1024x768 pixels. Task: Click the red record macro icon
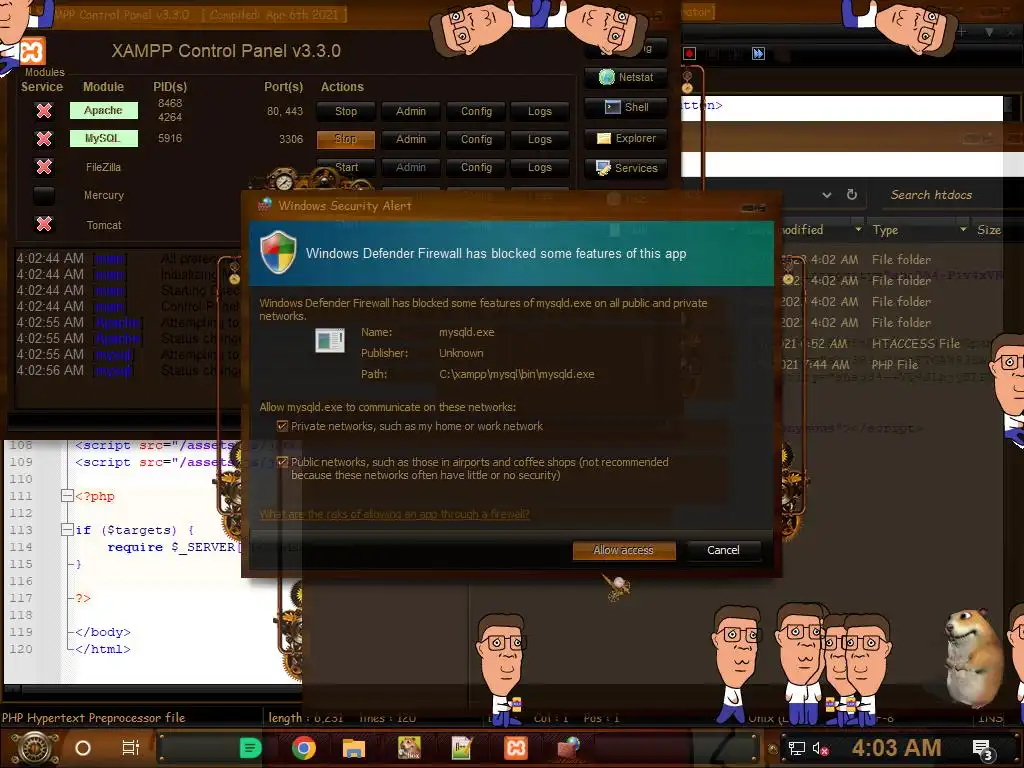[690, 54]
